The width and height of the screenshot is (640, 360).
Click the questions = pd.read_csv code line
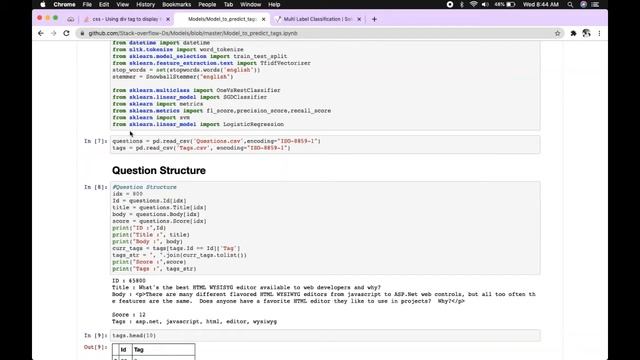click(217, 141)
